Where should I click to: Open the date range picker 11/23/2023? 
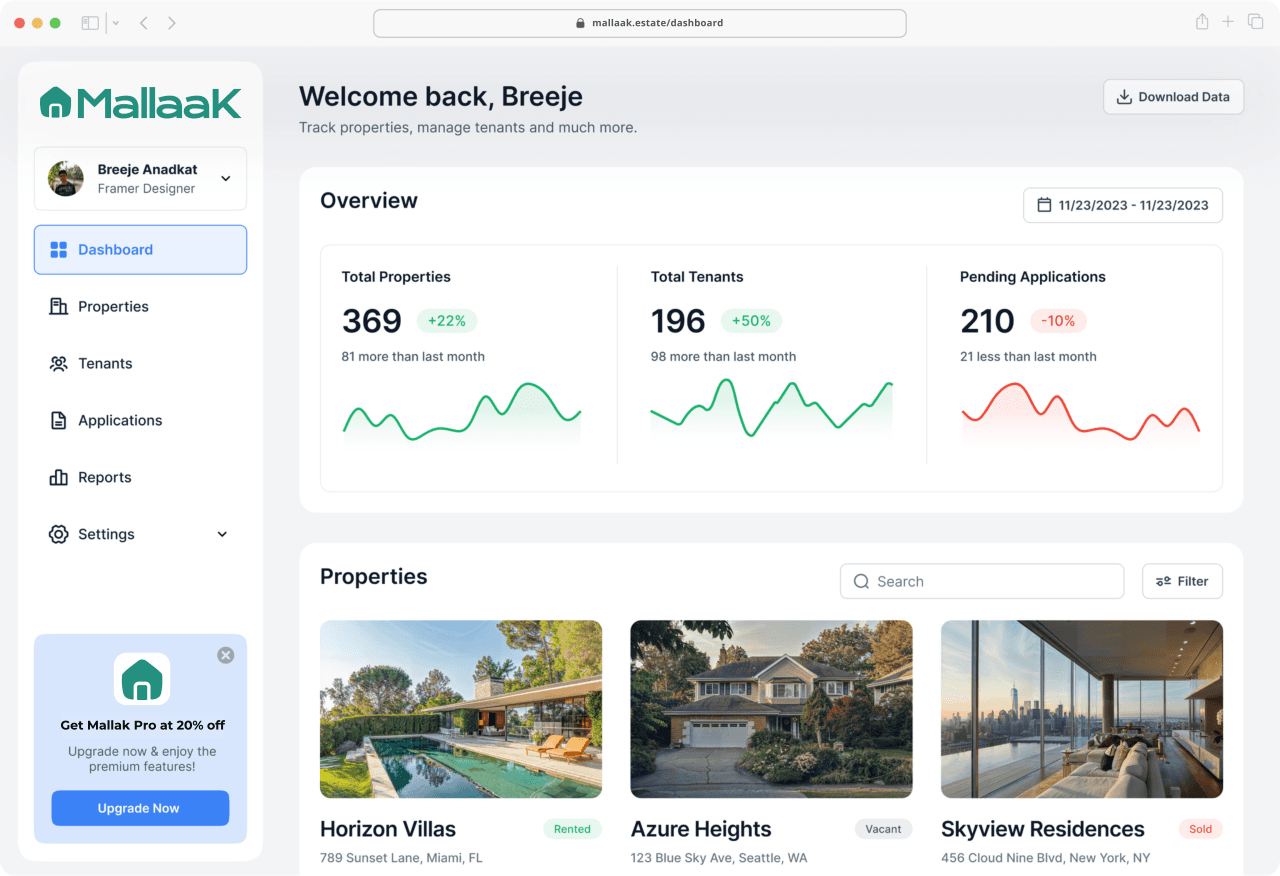point(1122,205)
